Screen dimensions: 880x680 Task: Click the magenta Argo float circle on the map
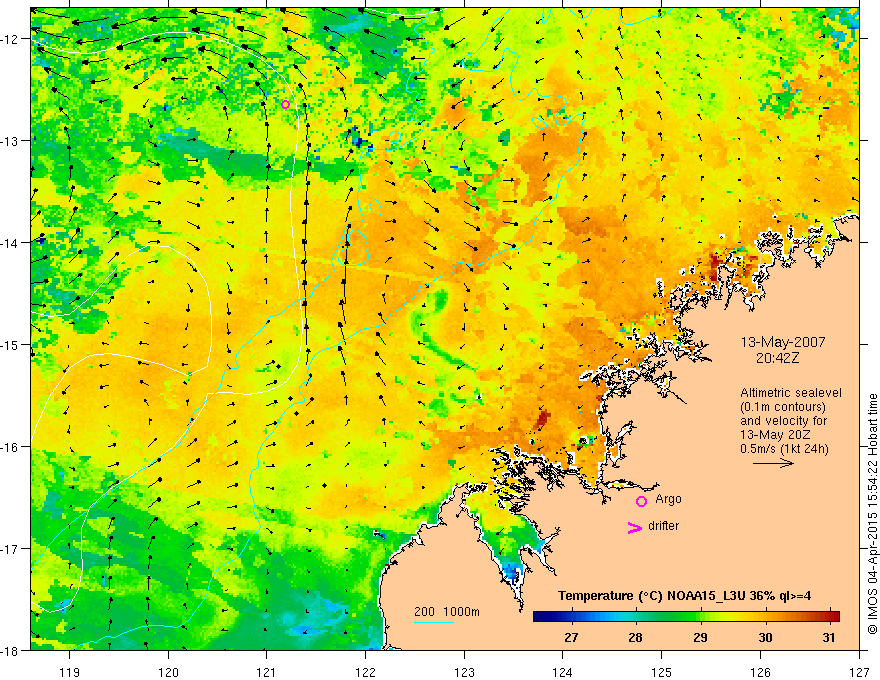285,104
